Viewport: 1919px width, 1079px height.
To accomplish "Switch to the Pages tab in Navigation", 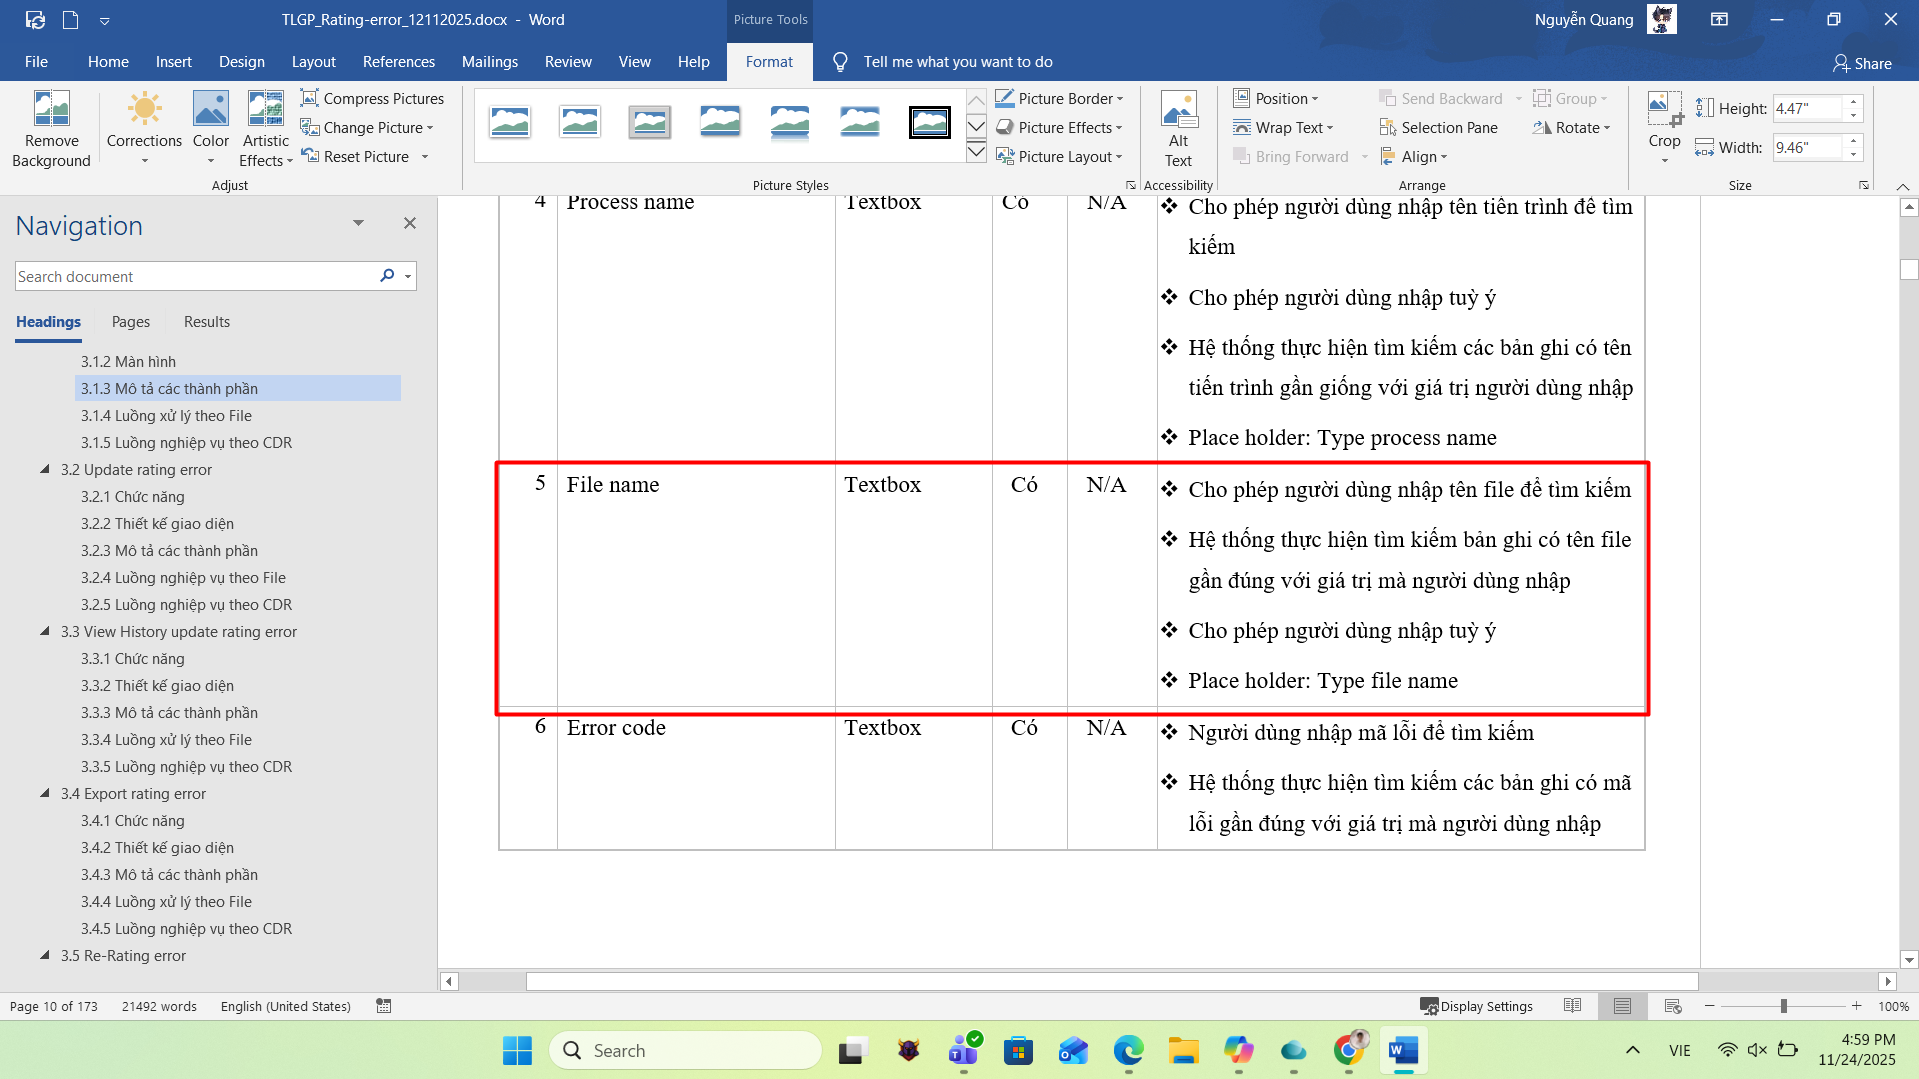I will point(131,322).
